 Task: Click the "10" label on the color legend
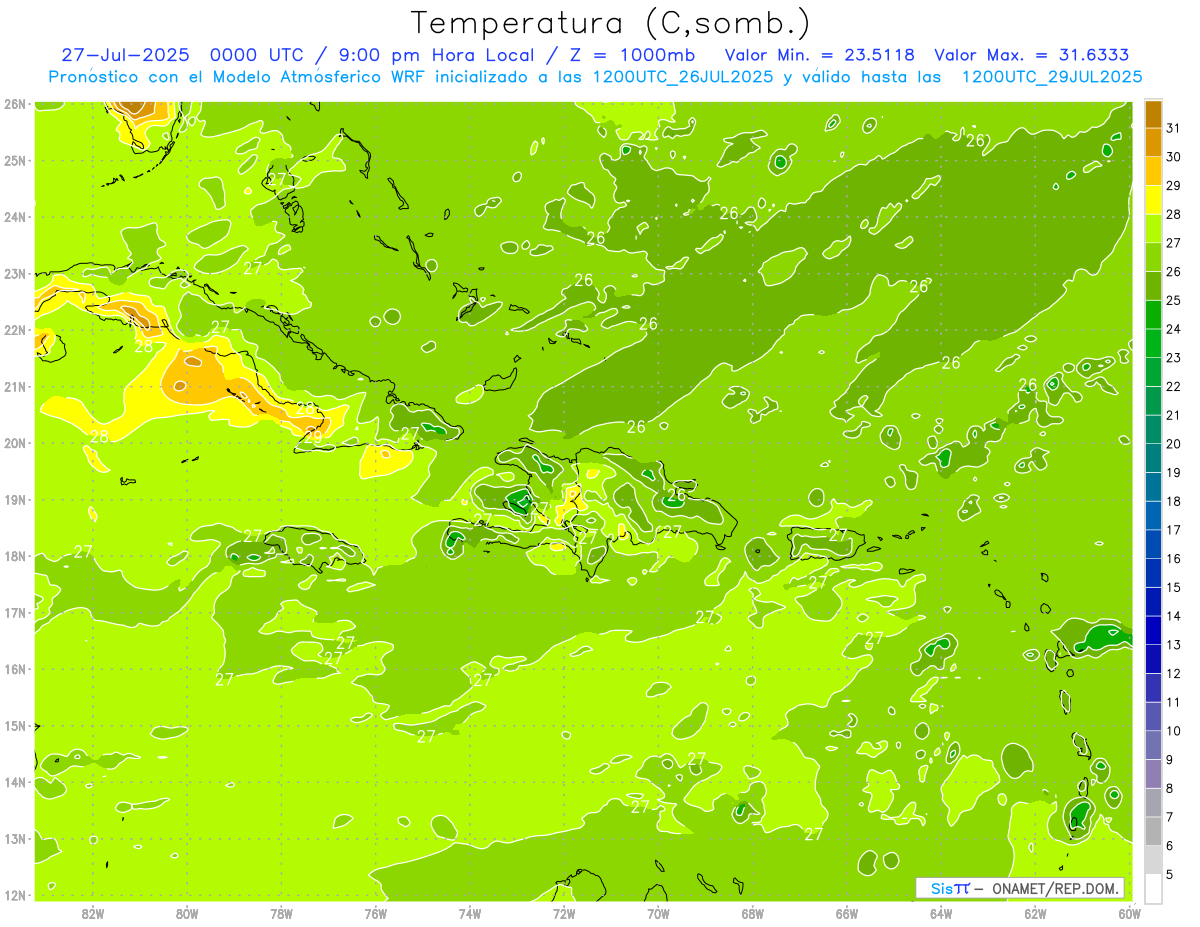pyautogui.click(x=1173, y=730)
